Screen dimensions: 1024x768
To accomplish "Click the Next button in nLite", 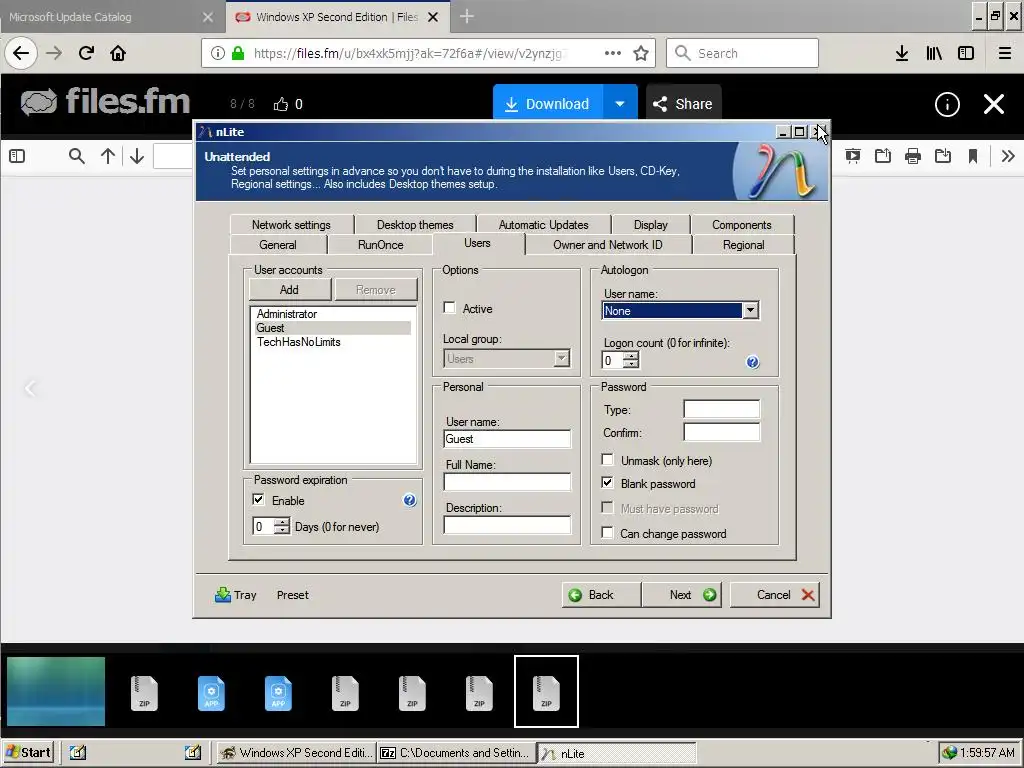I will pyautogui.click(x=681, y=594).
